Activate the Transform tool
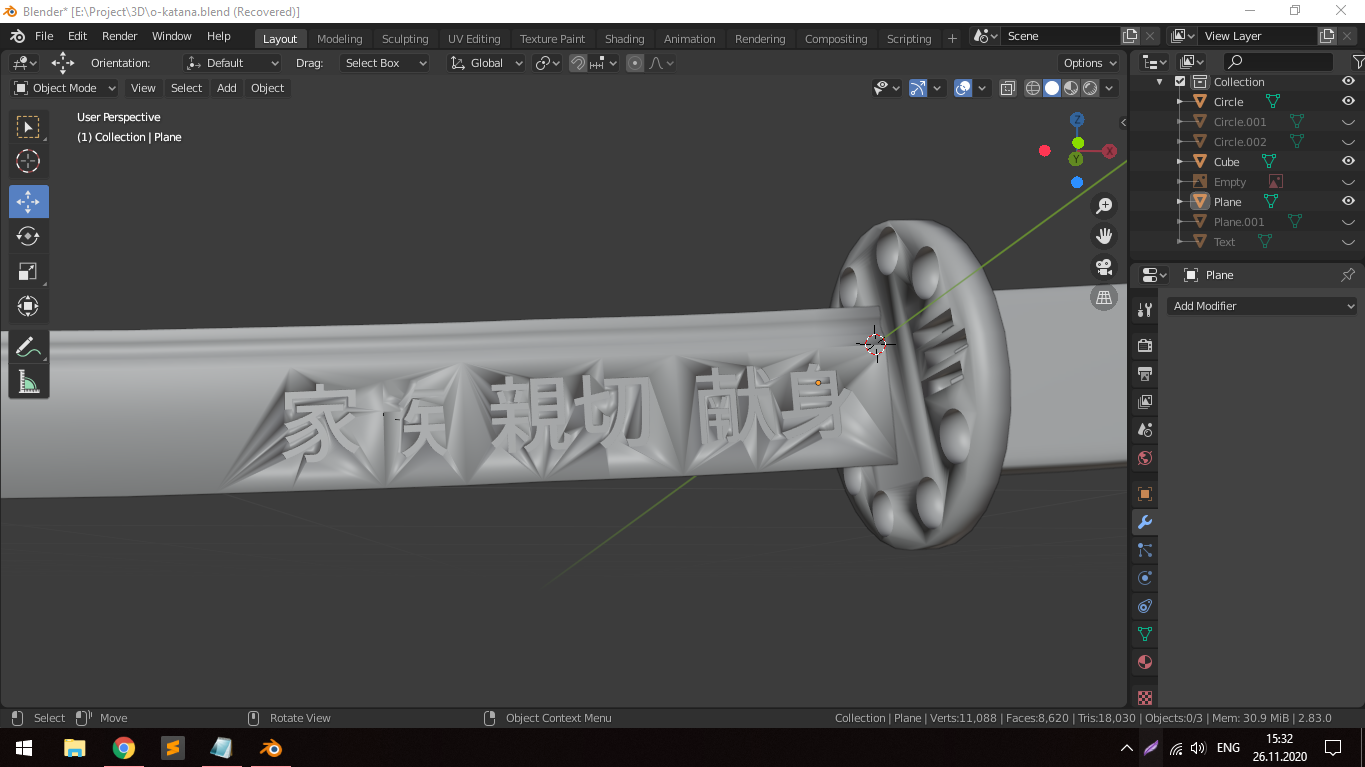Image resolution: width=1365 pixels, height=767 pixels. (x=28, y=306)
